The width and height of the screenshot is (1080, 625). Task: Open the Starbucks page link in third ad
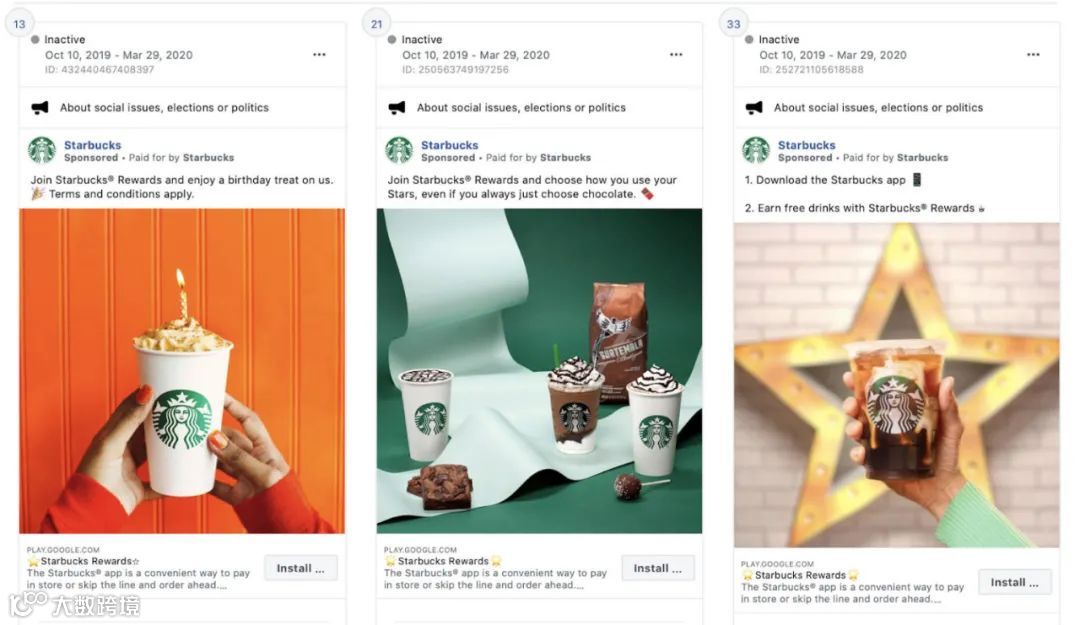(x=807, y=145)
